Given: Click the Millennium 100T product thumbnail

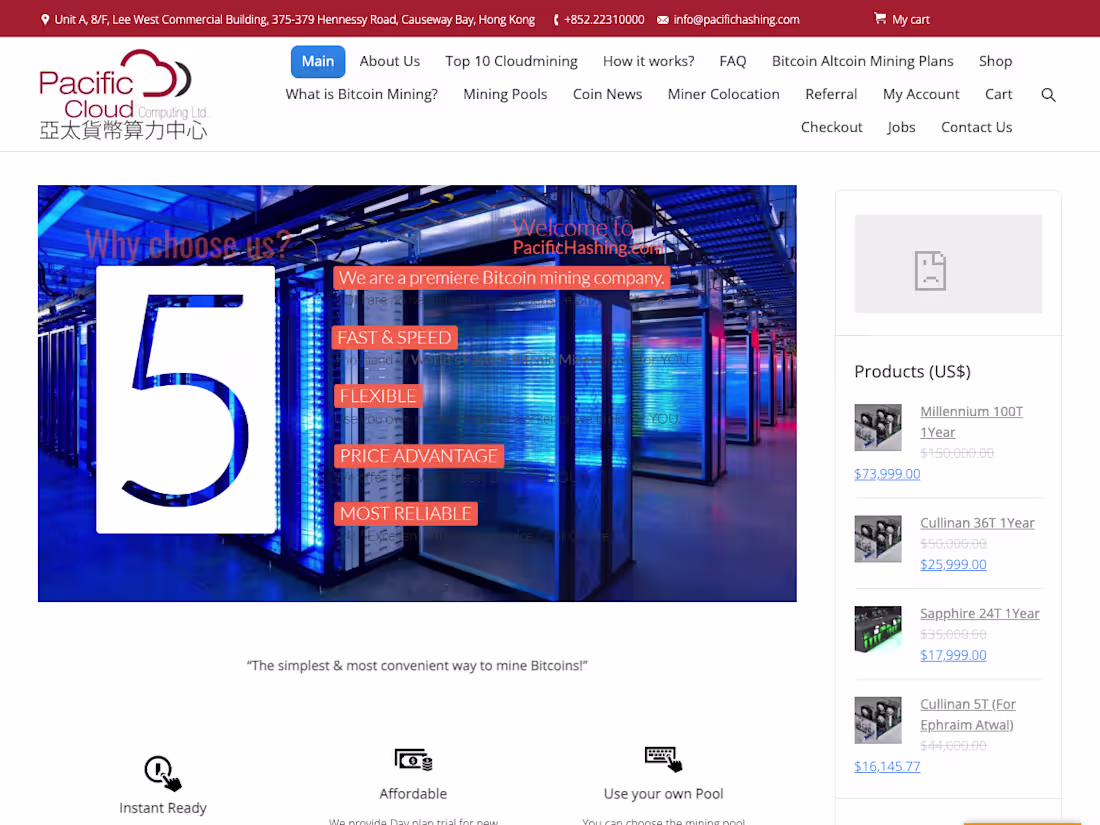Looking at the screenshot, I should (x=877, y=427).
